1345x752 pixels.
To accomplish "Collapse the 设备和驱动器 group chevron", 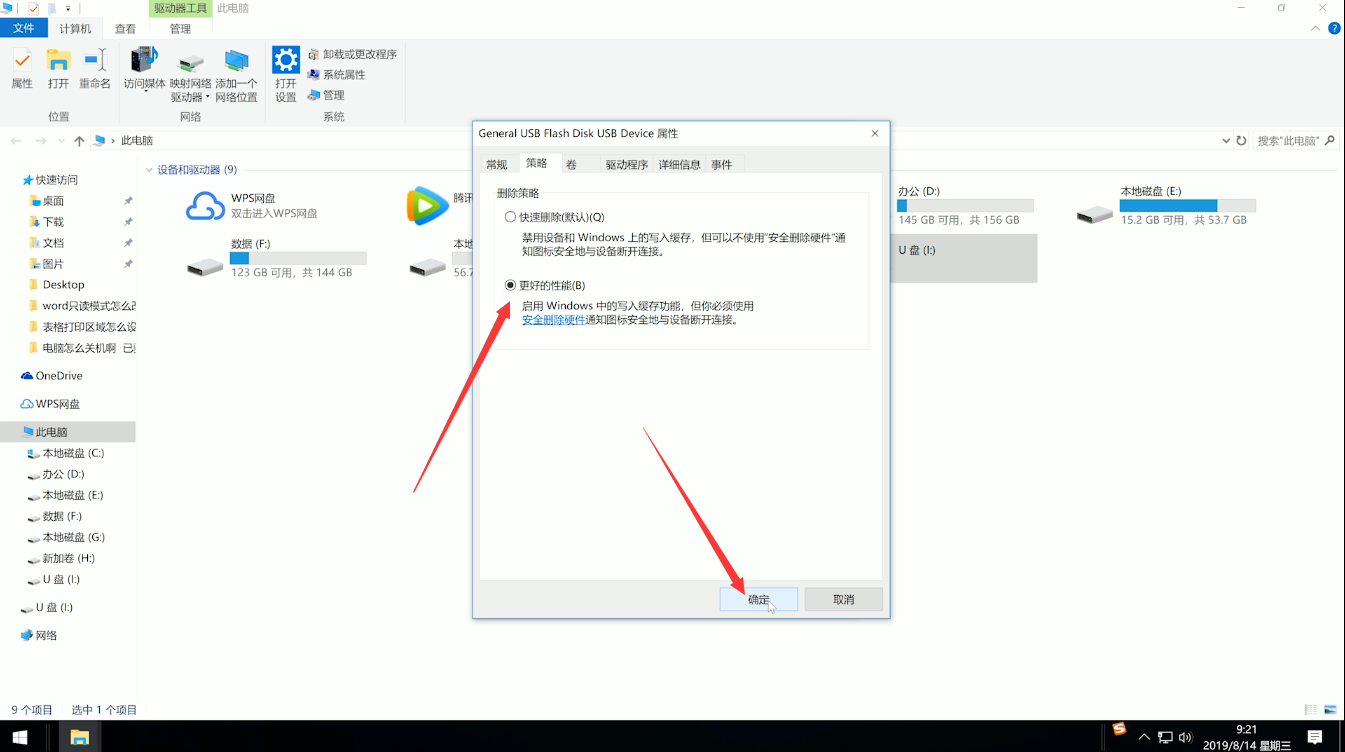I will [149, 170].
